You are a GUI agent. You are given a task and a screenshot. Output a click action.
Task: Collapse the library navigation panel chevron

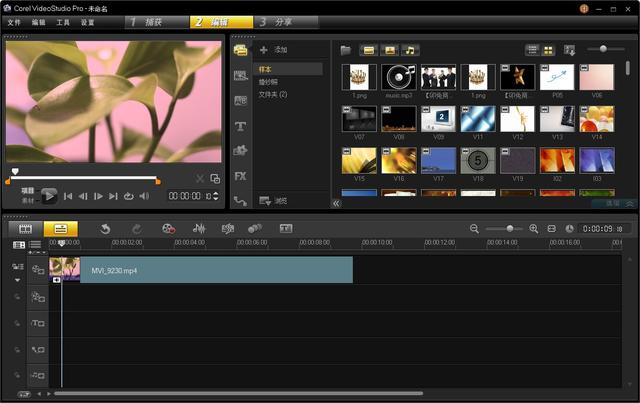pyautogui.click(x=336, y=203)
